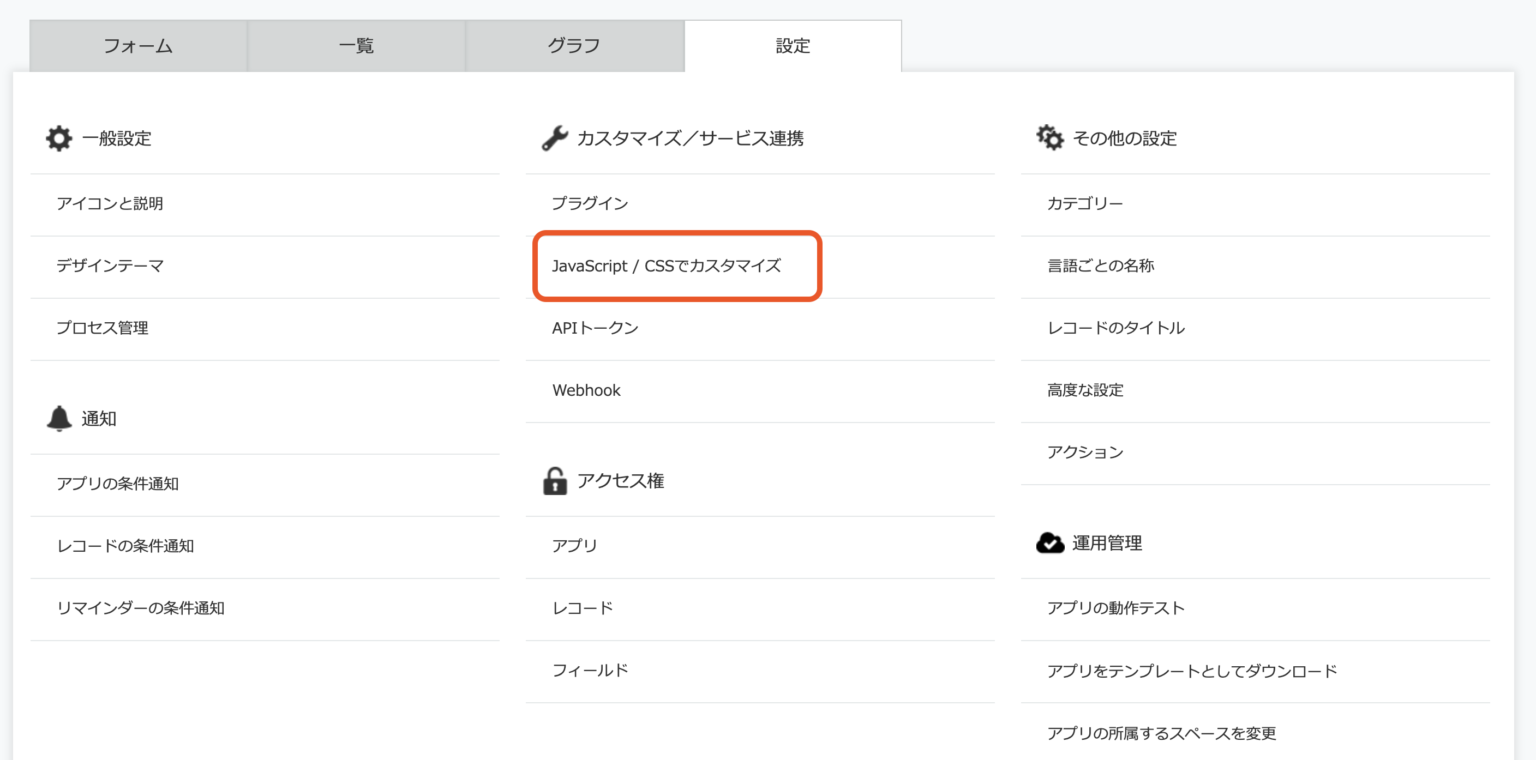Viewport: 1536px width, 760px height.
Task: Open 高度な設定 under other settings
Action: click(x=1085, y=390)
